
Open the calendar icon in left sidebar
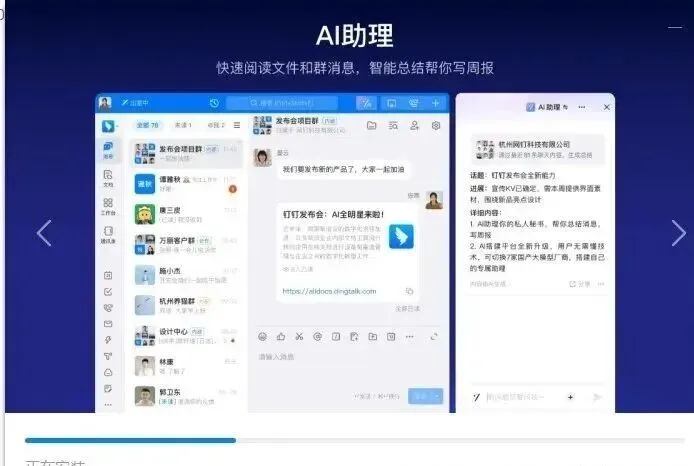[108, 276]
